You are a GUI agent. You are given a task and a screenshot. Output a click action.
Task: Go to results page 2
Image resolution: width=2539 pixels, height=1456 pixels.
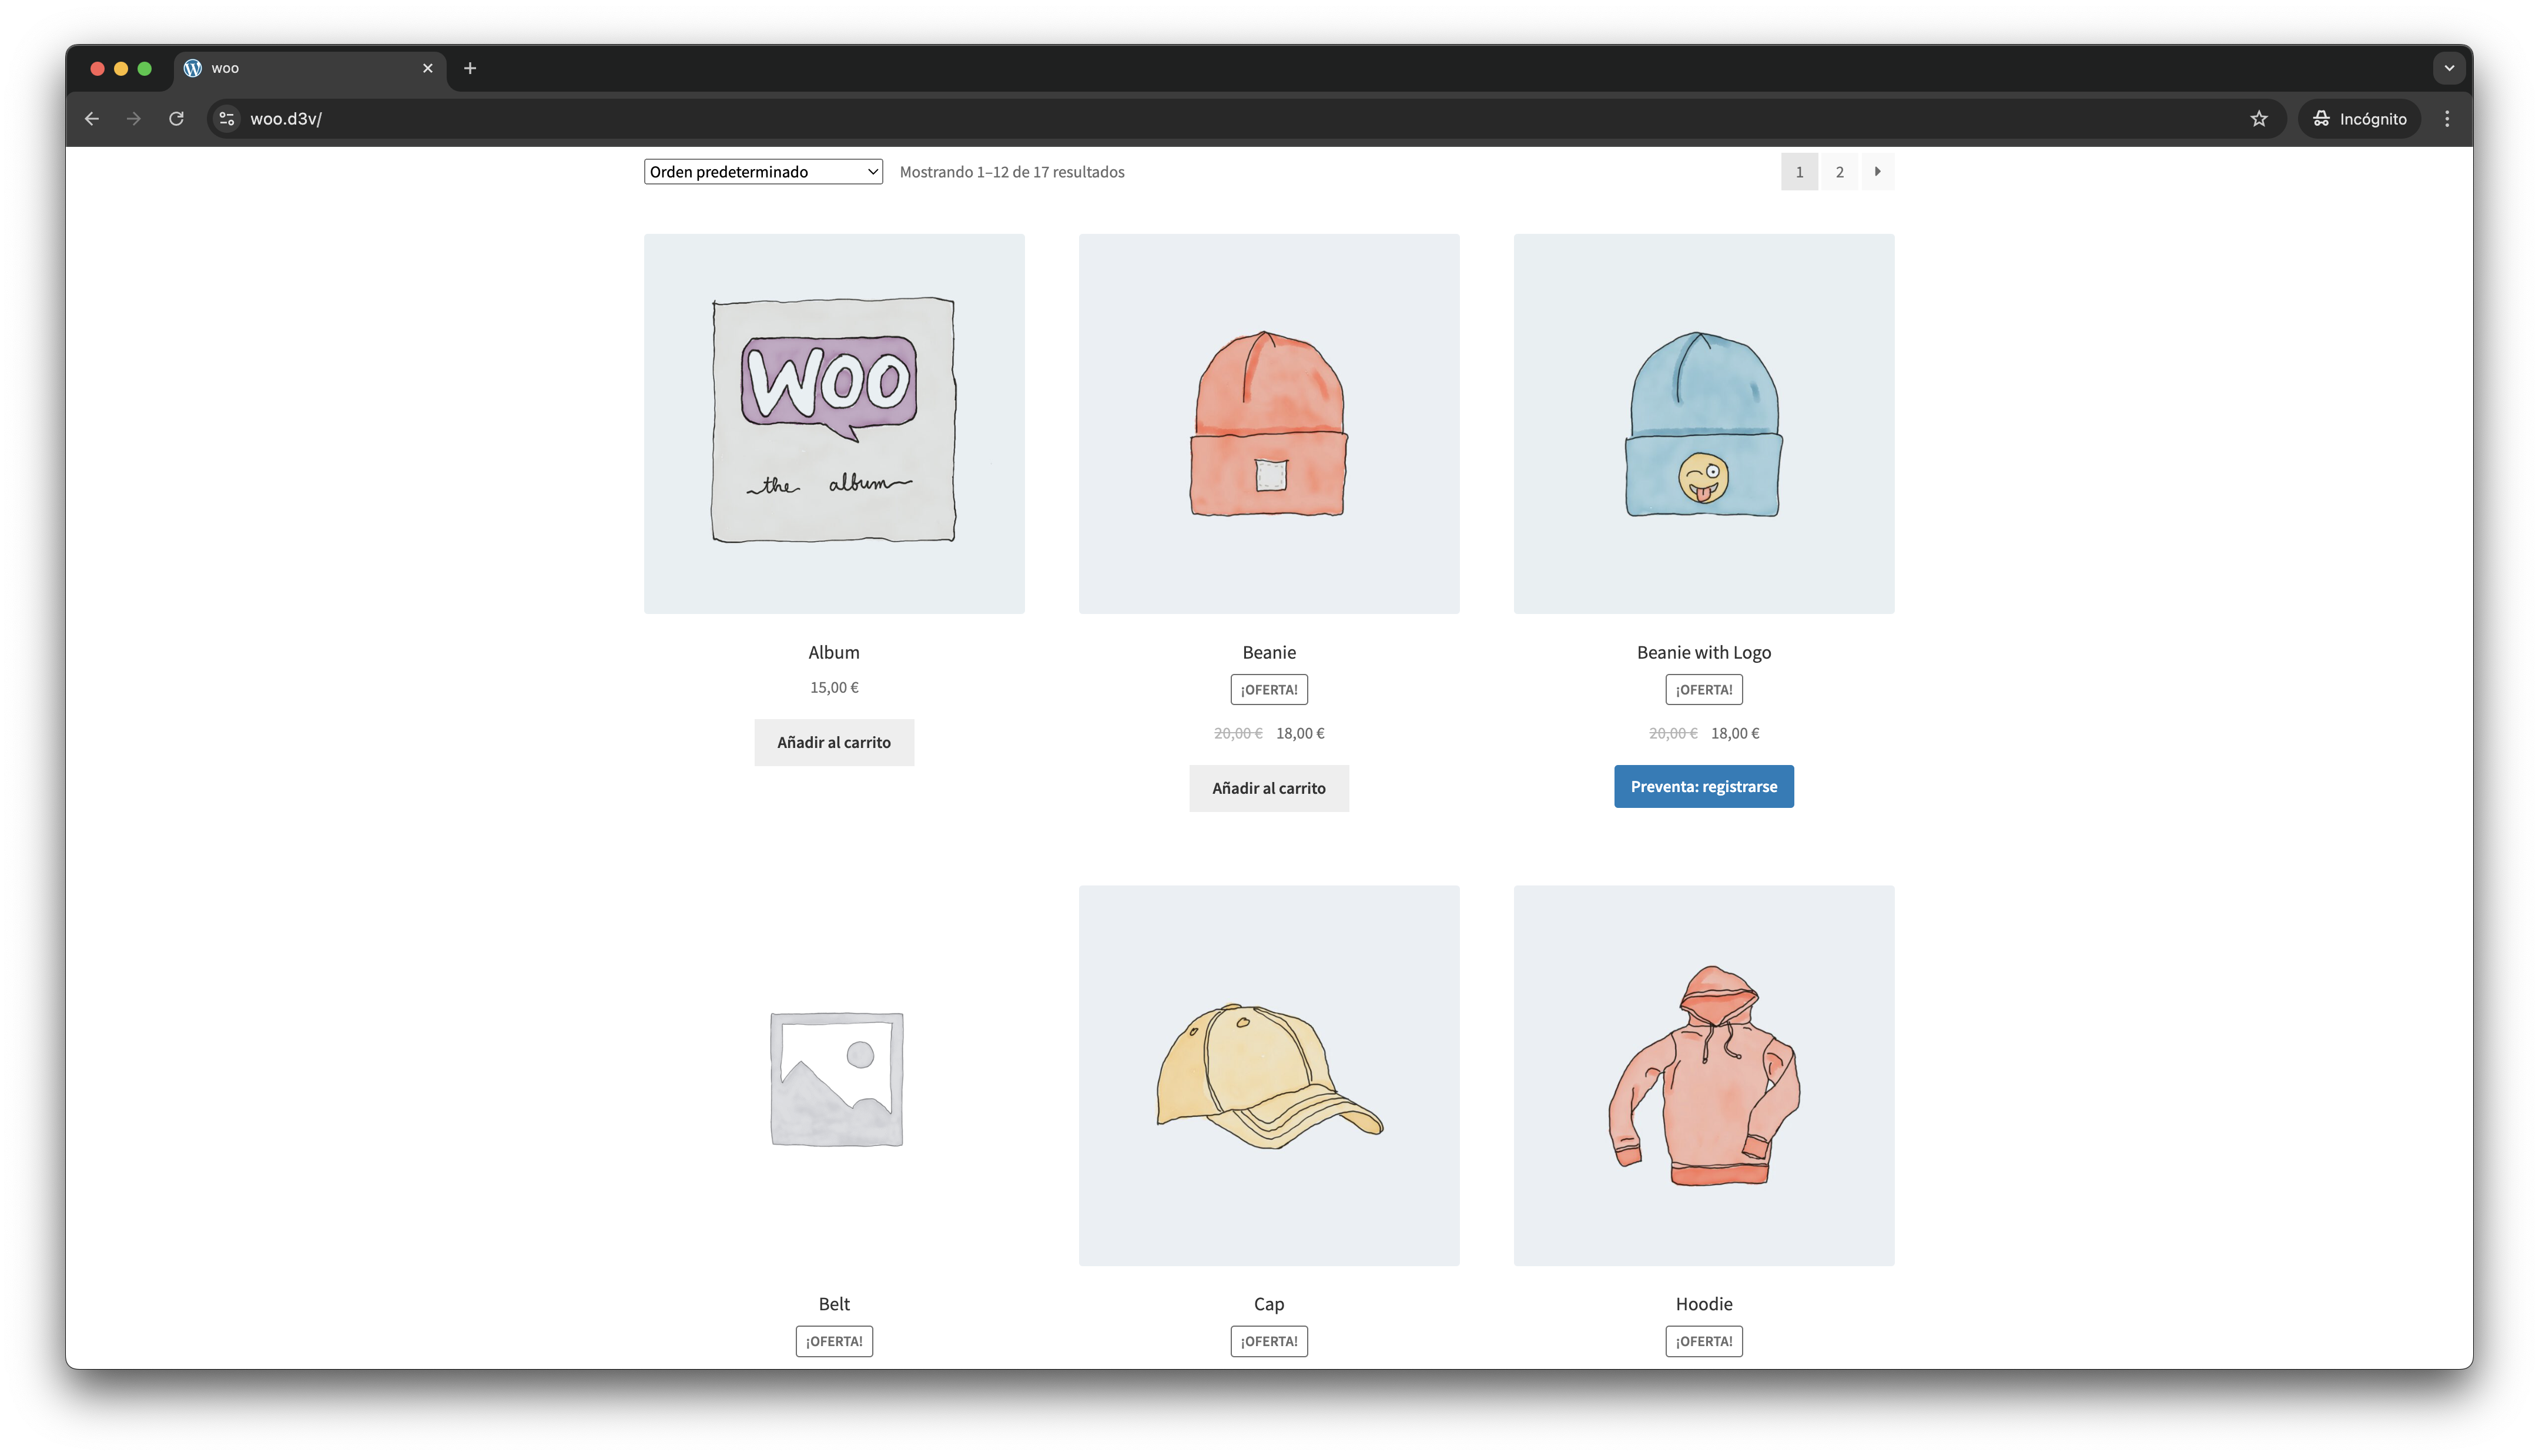tap(1839, 172)
